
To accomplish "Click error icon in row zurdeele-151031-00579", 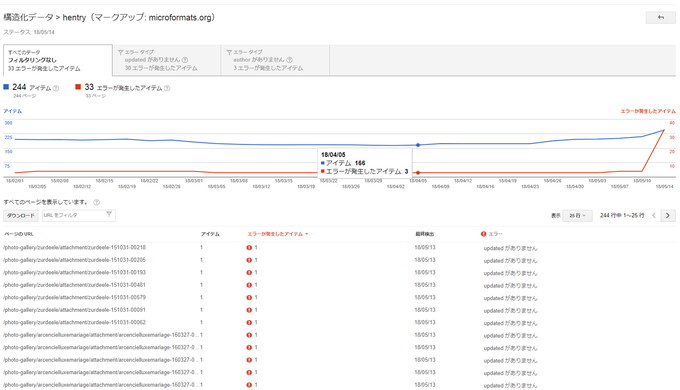I will coord(249,298).
